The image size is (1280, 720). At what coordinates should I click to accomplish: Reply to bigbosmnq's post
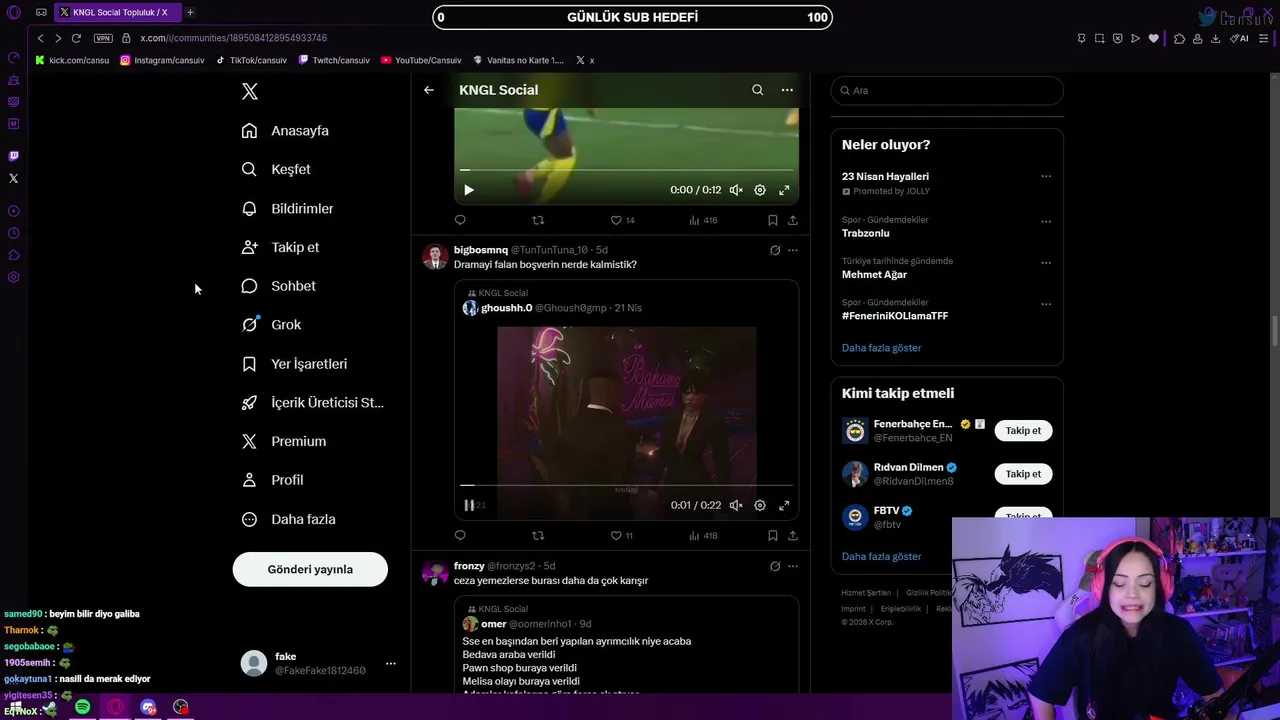pos(460,536)
